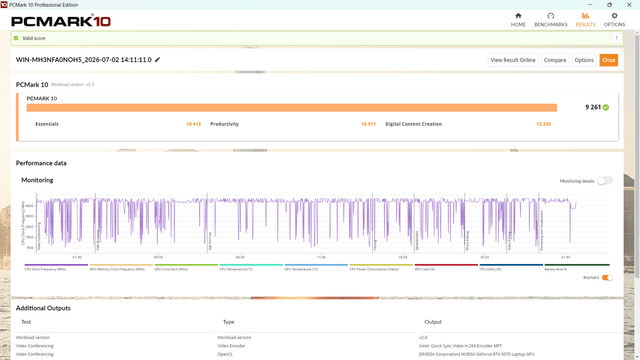Click the orange PCMark 10 score bar
Viewport: 640px width, 360px height.
(x=291, y=107)
